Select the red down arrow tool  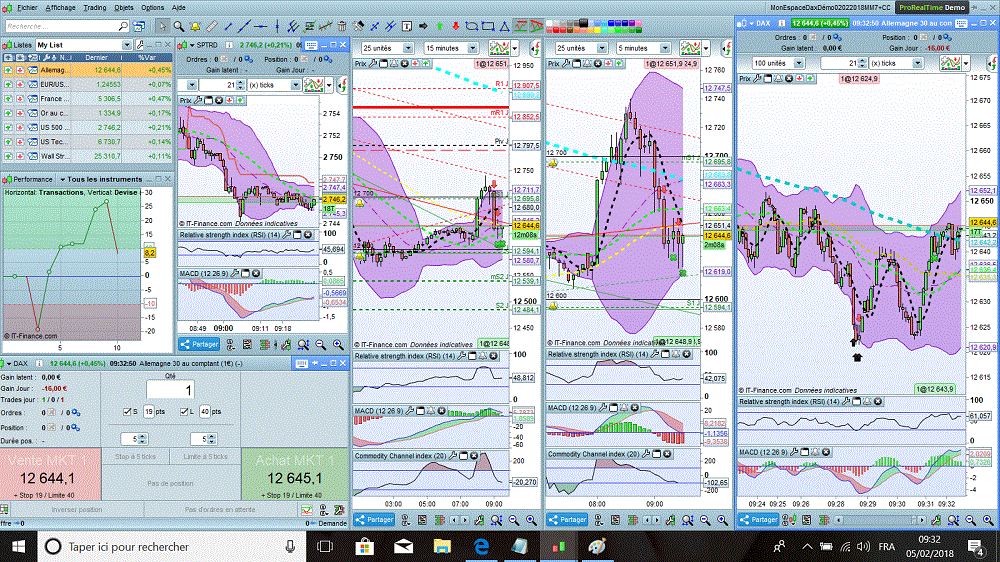[x=455, y=26]
